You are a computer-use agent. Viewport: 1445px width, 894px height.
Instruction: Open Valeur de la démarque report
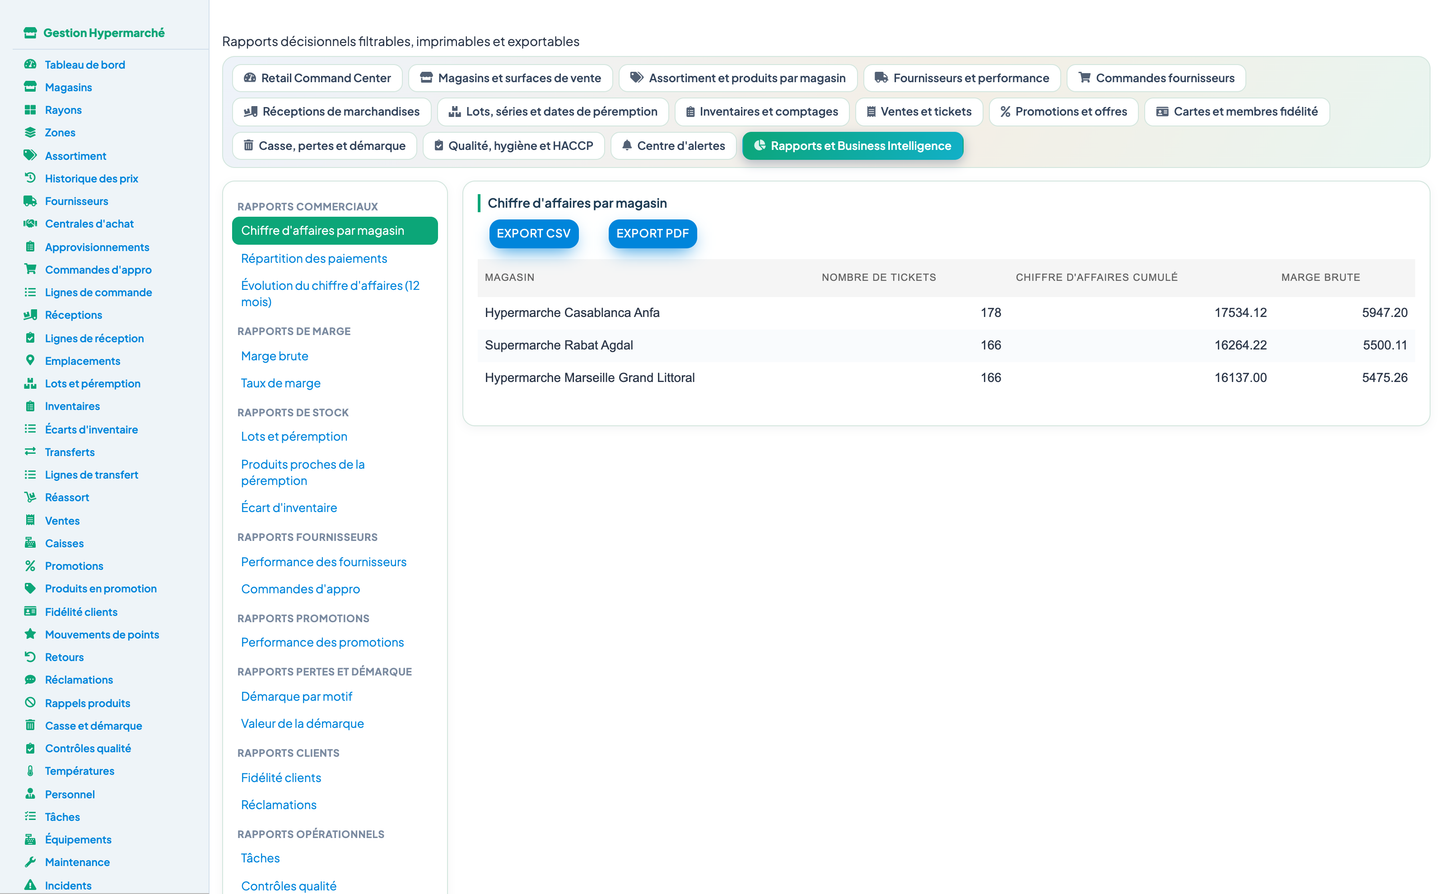click(x=302, y=724)
